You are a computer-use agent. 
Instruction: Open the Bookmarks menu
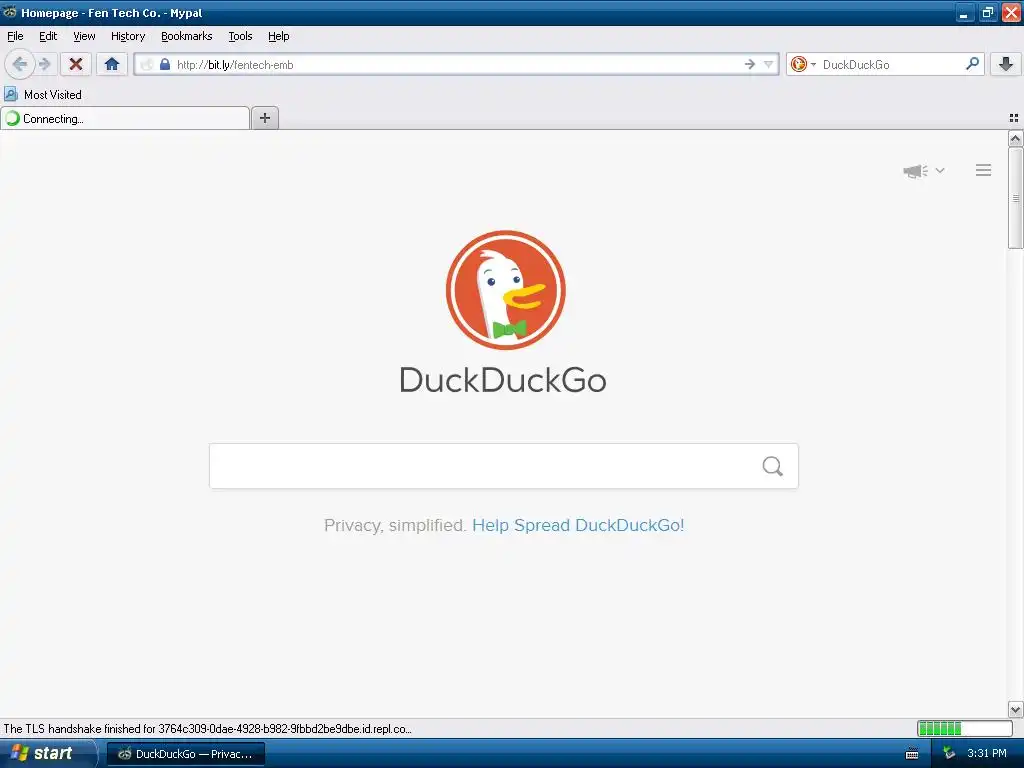point(187,36)
